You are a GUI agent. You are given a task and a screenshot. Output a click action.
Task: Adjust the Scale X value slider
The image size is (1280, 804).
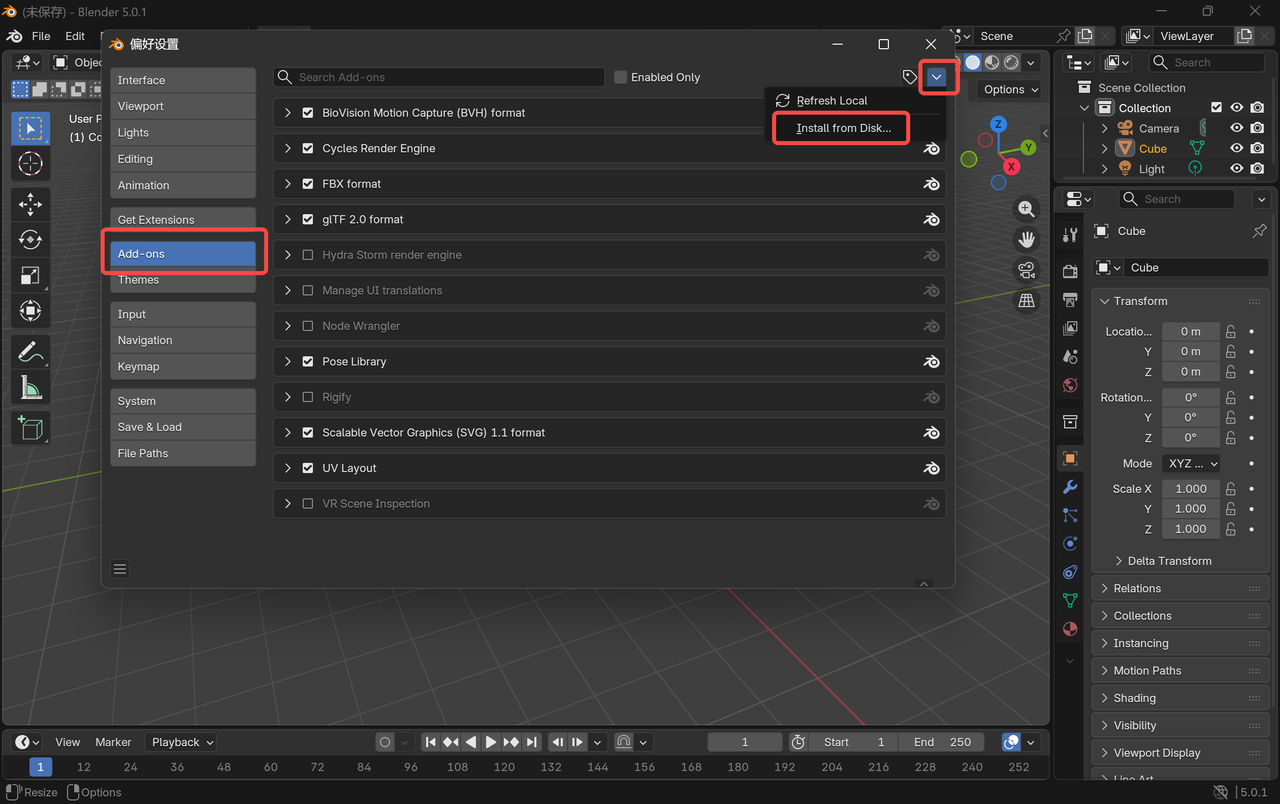[1190, 488]
